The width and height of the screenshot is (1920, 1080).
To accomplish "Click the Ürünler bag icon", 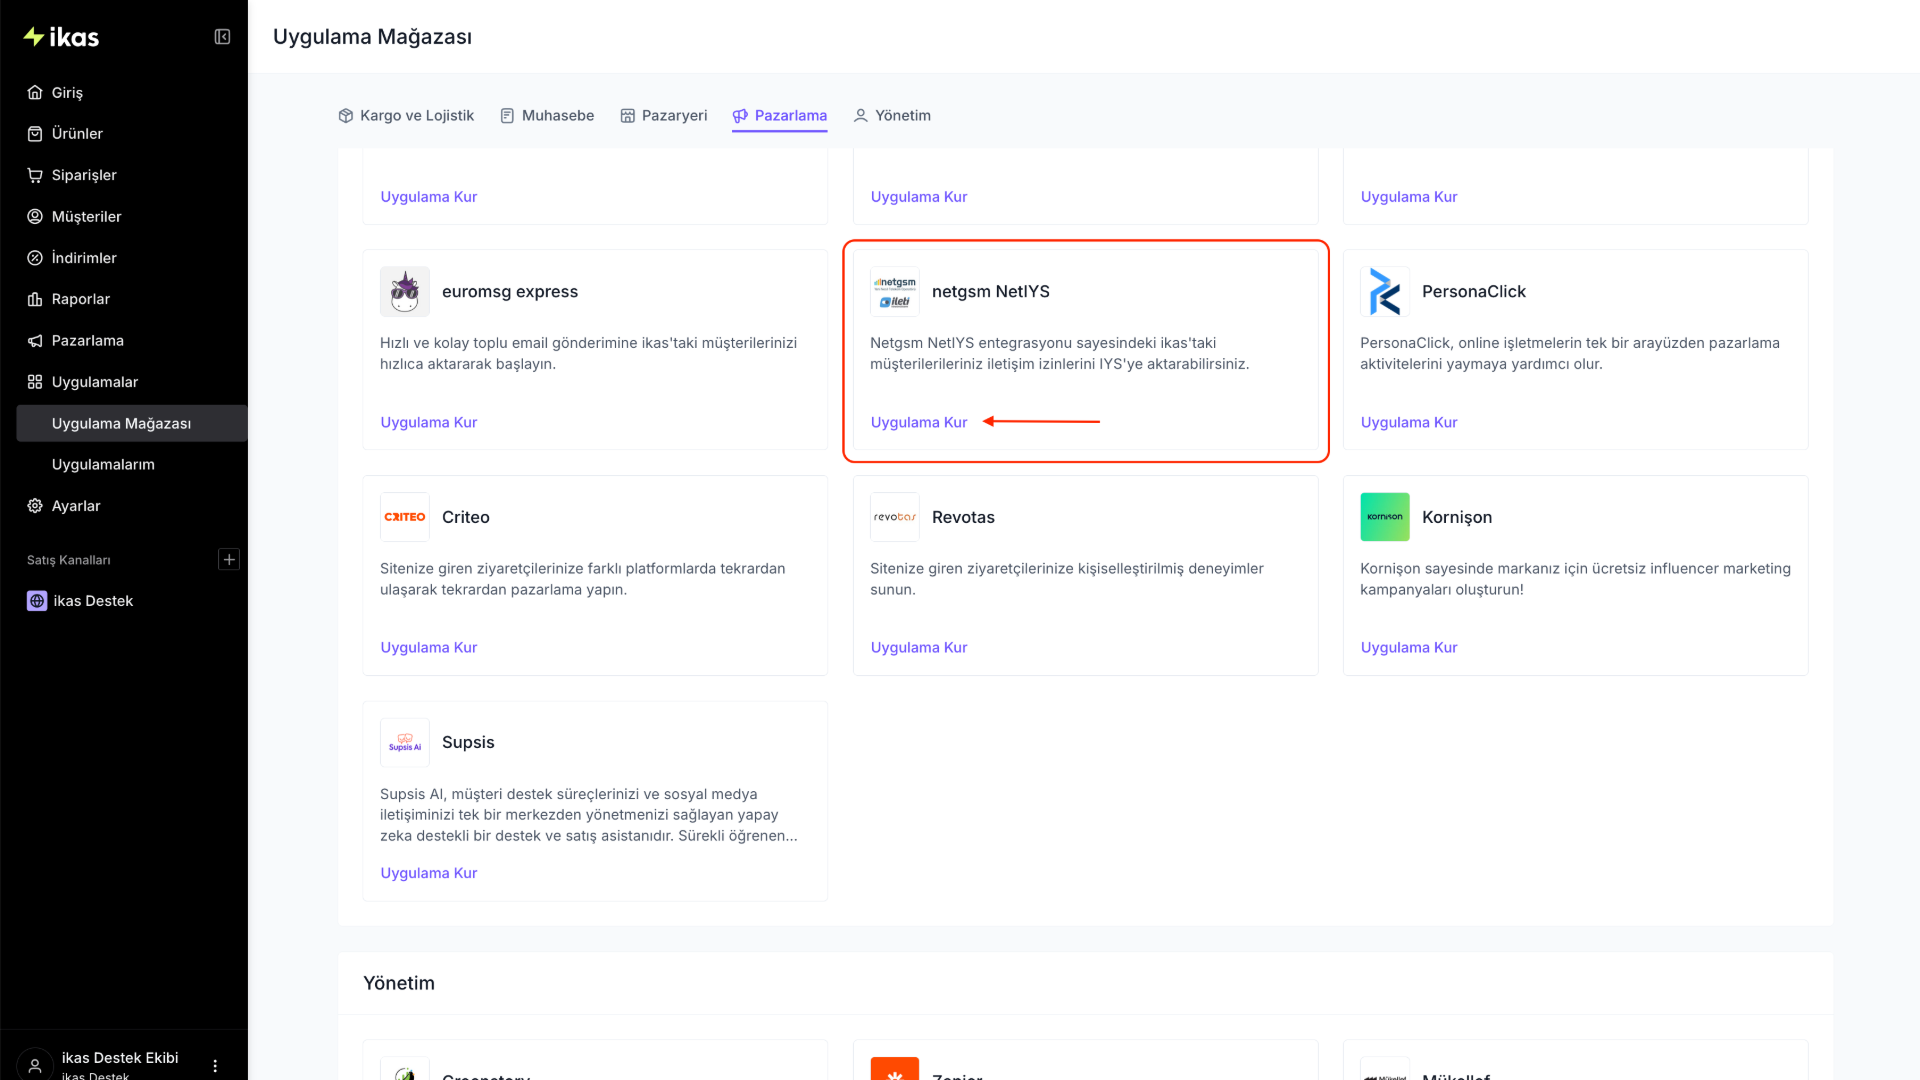I will pos(35,134).
